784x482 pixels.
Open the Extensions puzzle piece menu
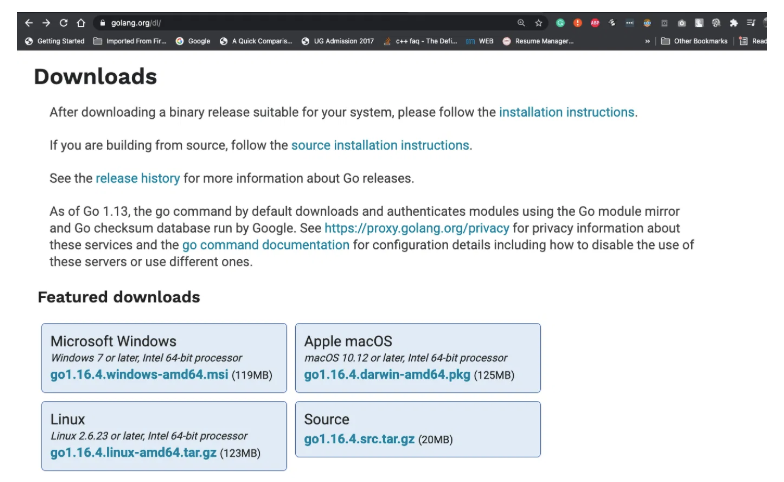click(733, 22)
